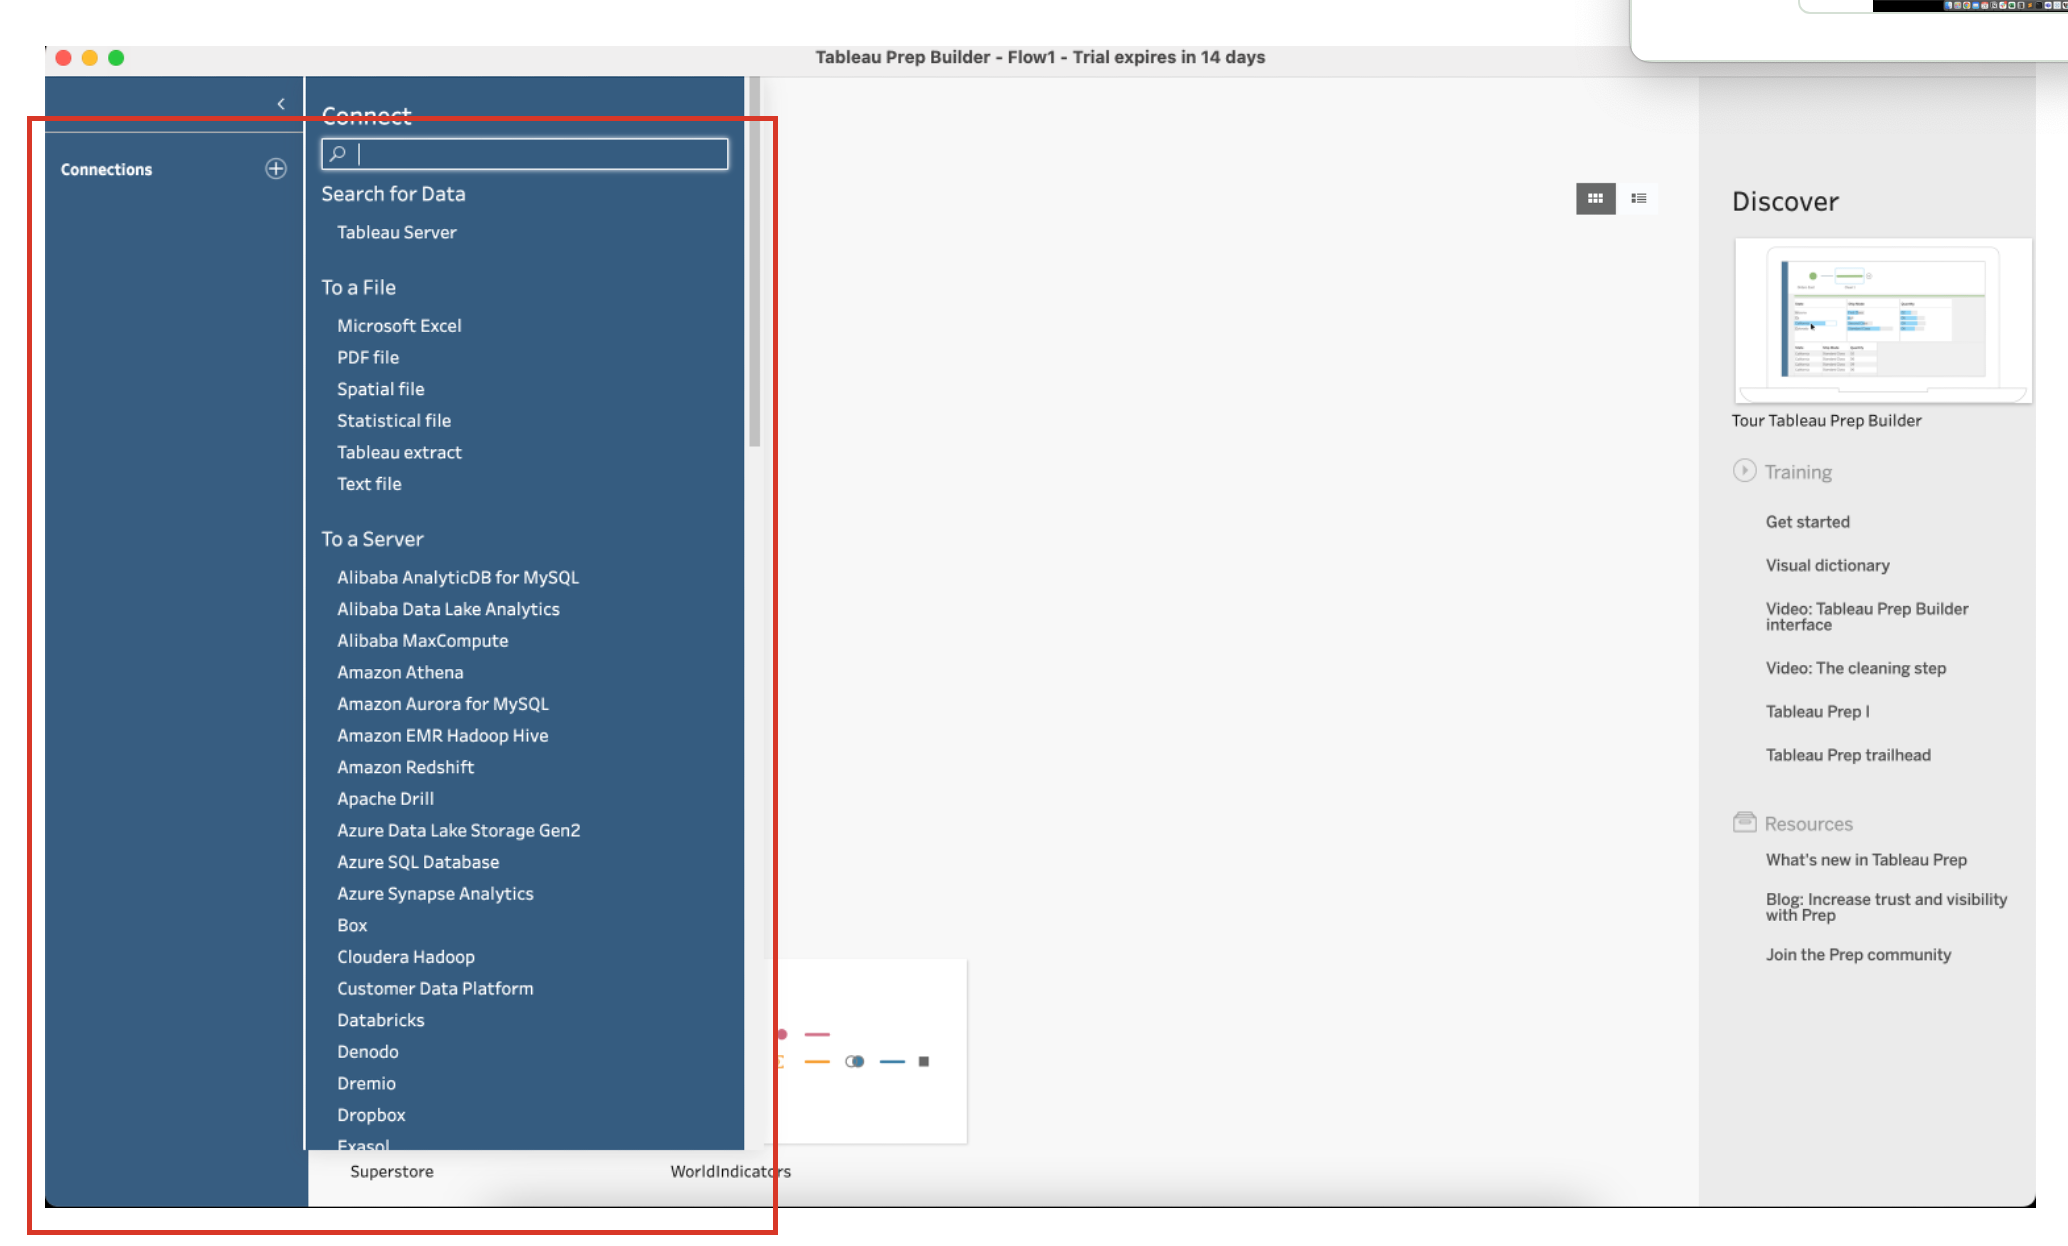The width and height of the screenshot is (2068, 1246).
Task: Select Amazon Aurora for MySQL
Action: point(442,704)
